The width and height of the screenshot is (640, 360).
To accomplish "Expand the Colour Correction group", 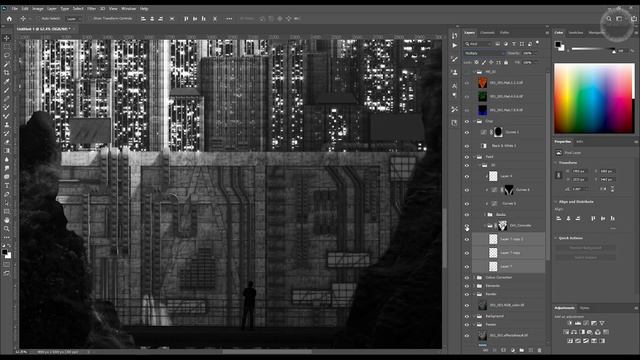I will (x=474, y=278).
